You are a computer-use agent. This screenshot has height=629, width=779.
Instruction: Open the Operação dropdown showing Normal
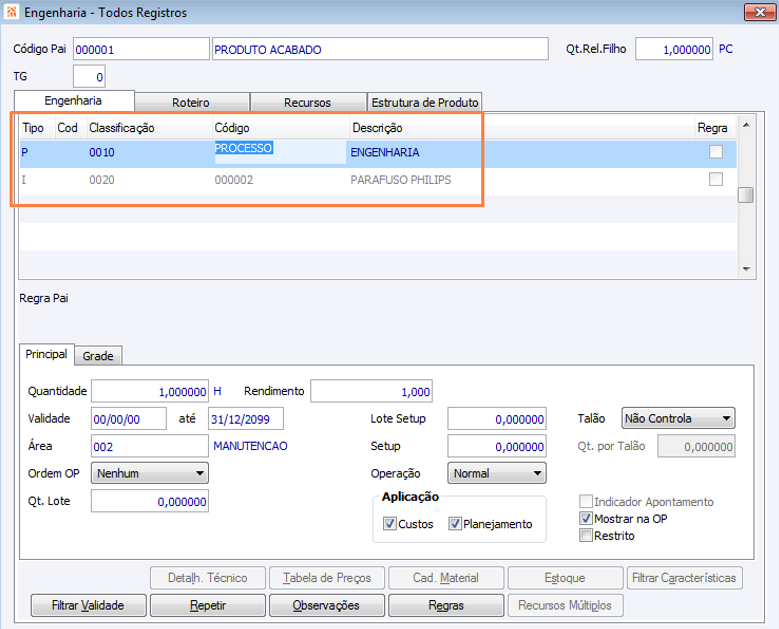pyautogui.click(x=496, y=473)
